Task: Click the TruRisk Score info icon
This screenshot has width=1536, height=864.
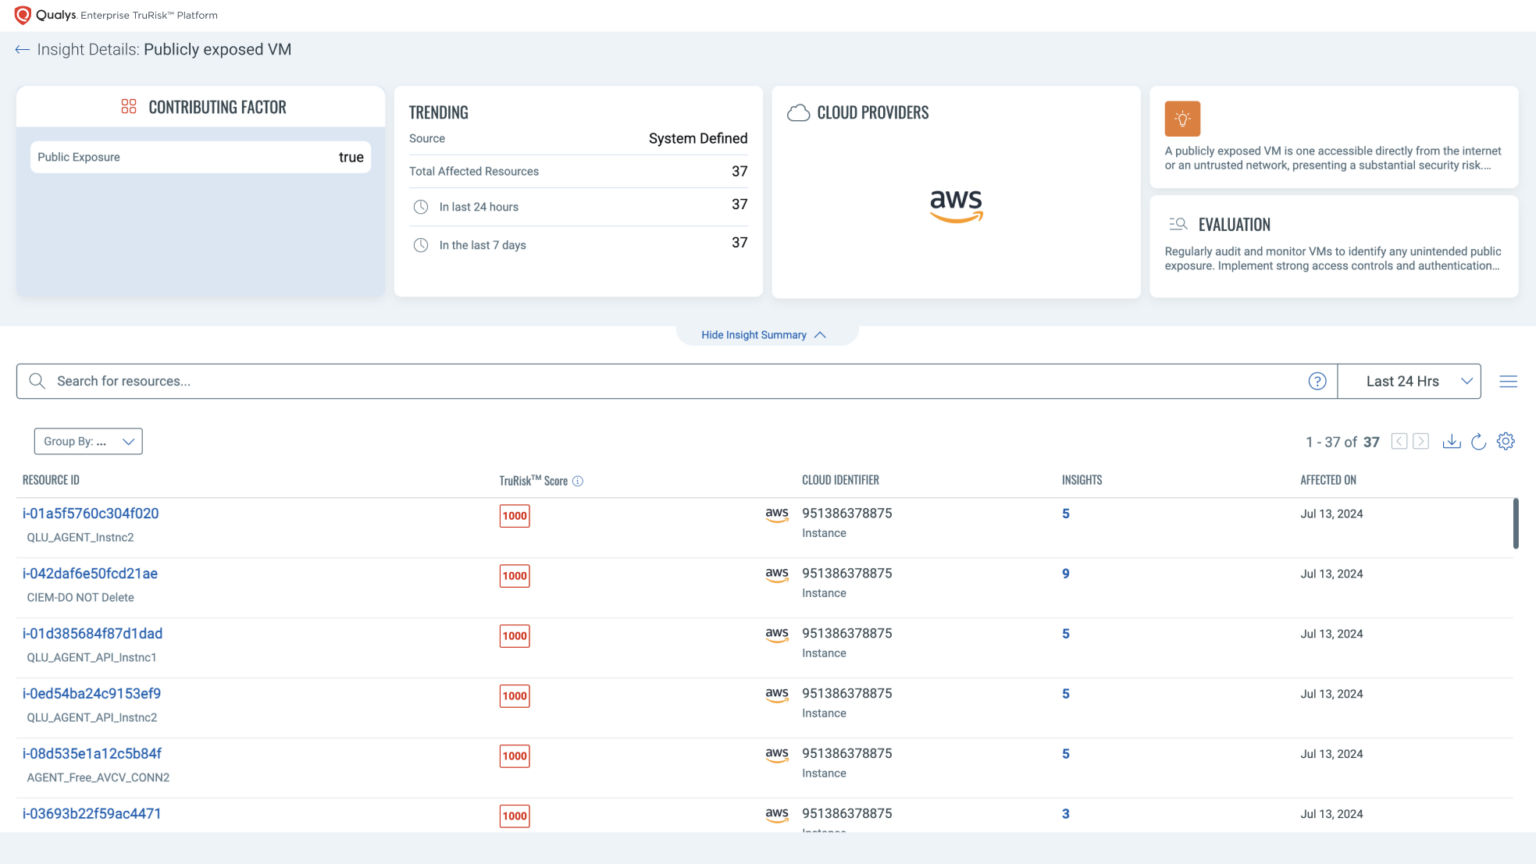Action: (578, 481)
